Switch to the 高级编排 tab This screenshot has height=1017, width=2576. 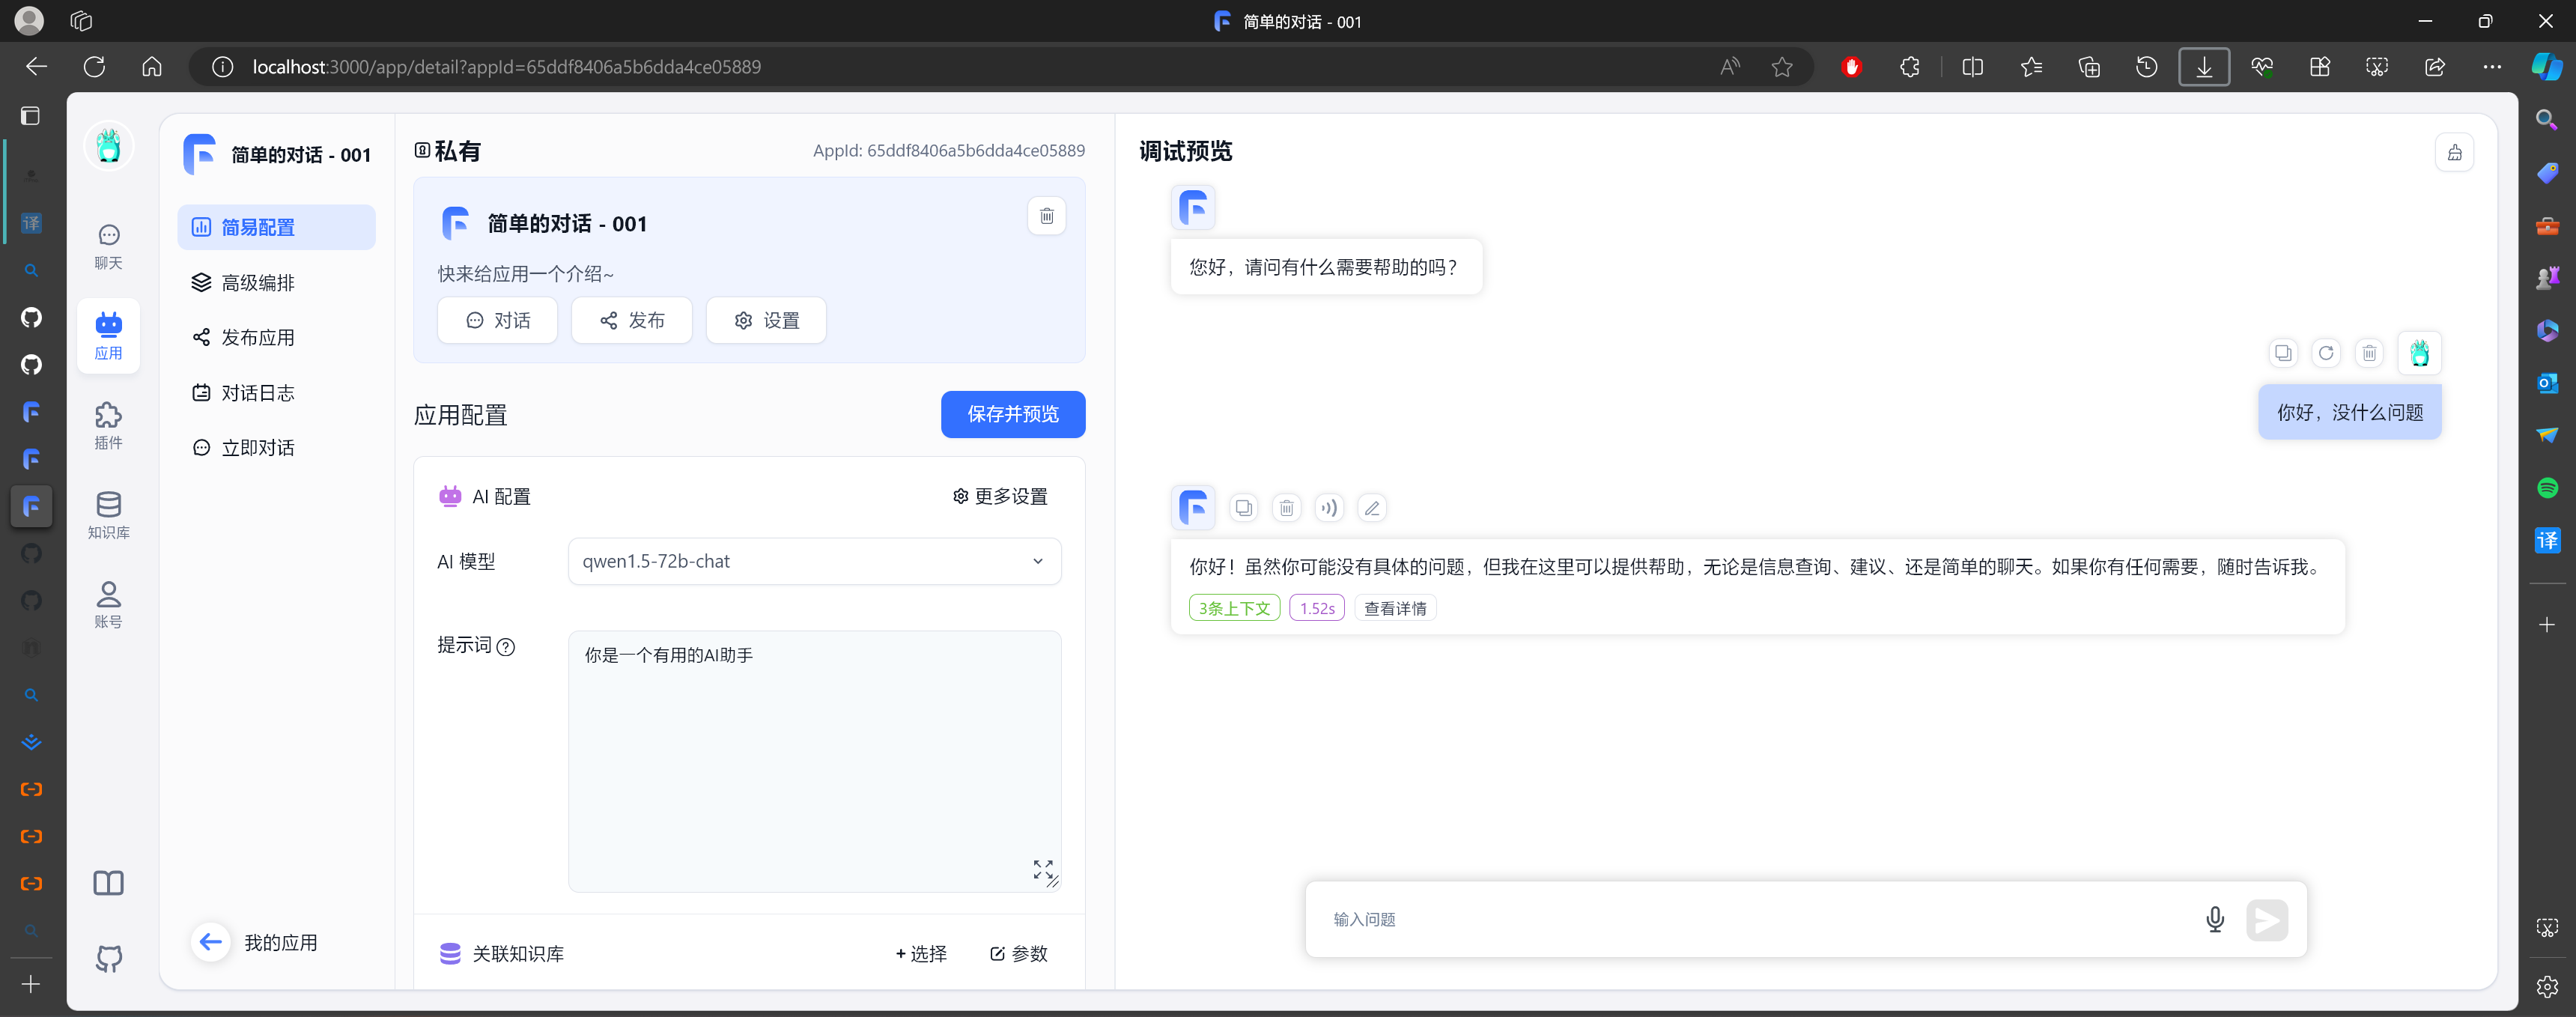(x=257, y=283)
